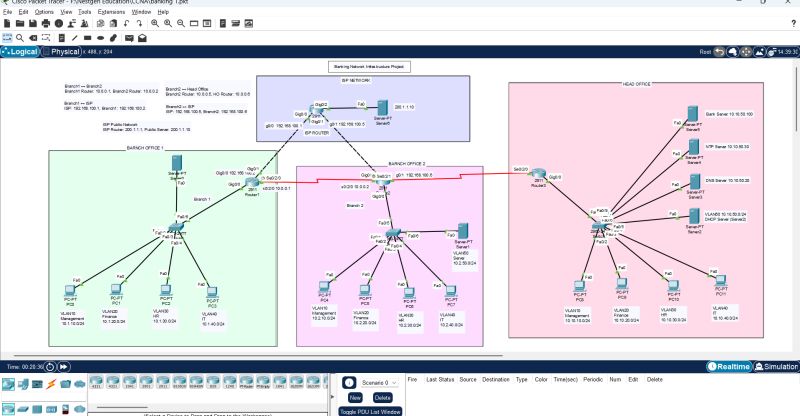Open a file with the folder icon
800x416 pixels.
tap(20, 23)
